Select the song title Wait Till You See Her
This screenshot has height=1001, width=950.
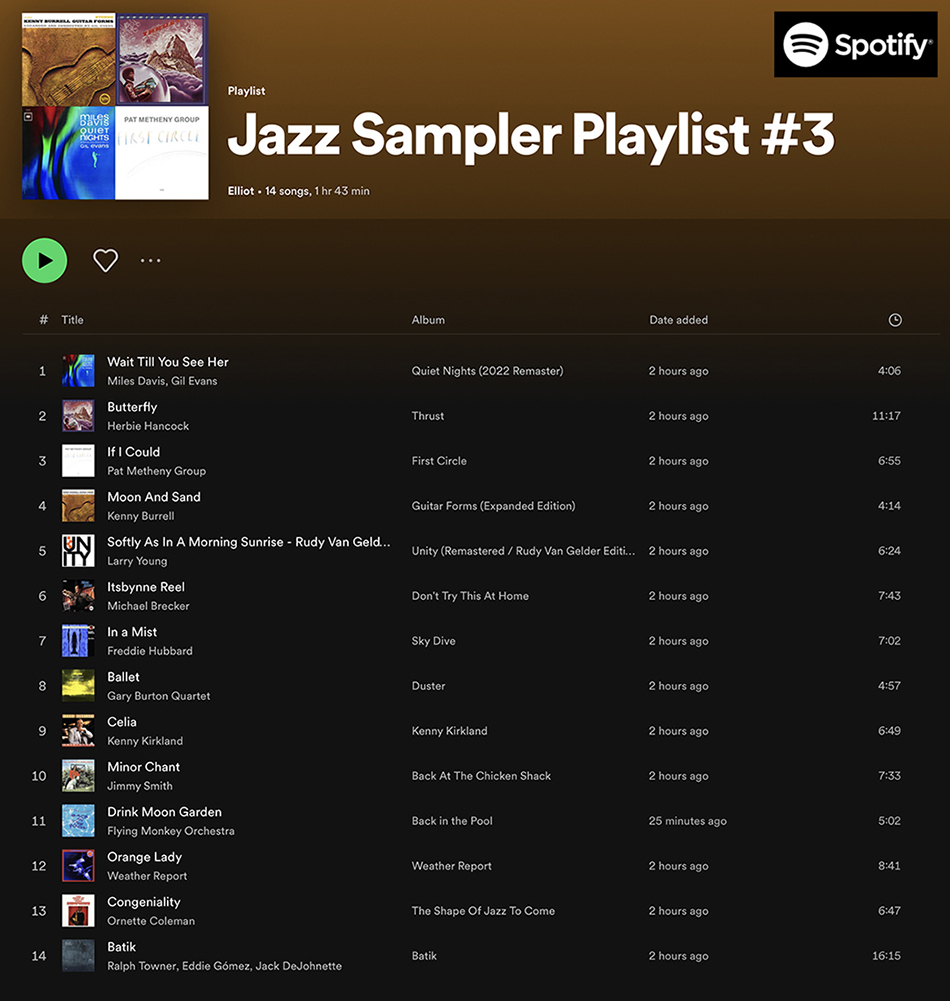(168, 362)
